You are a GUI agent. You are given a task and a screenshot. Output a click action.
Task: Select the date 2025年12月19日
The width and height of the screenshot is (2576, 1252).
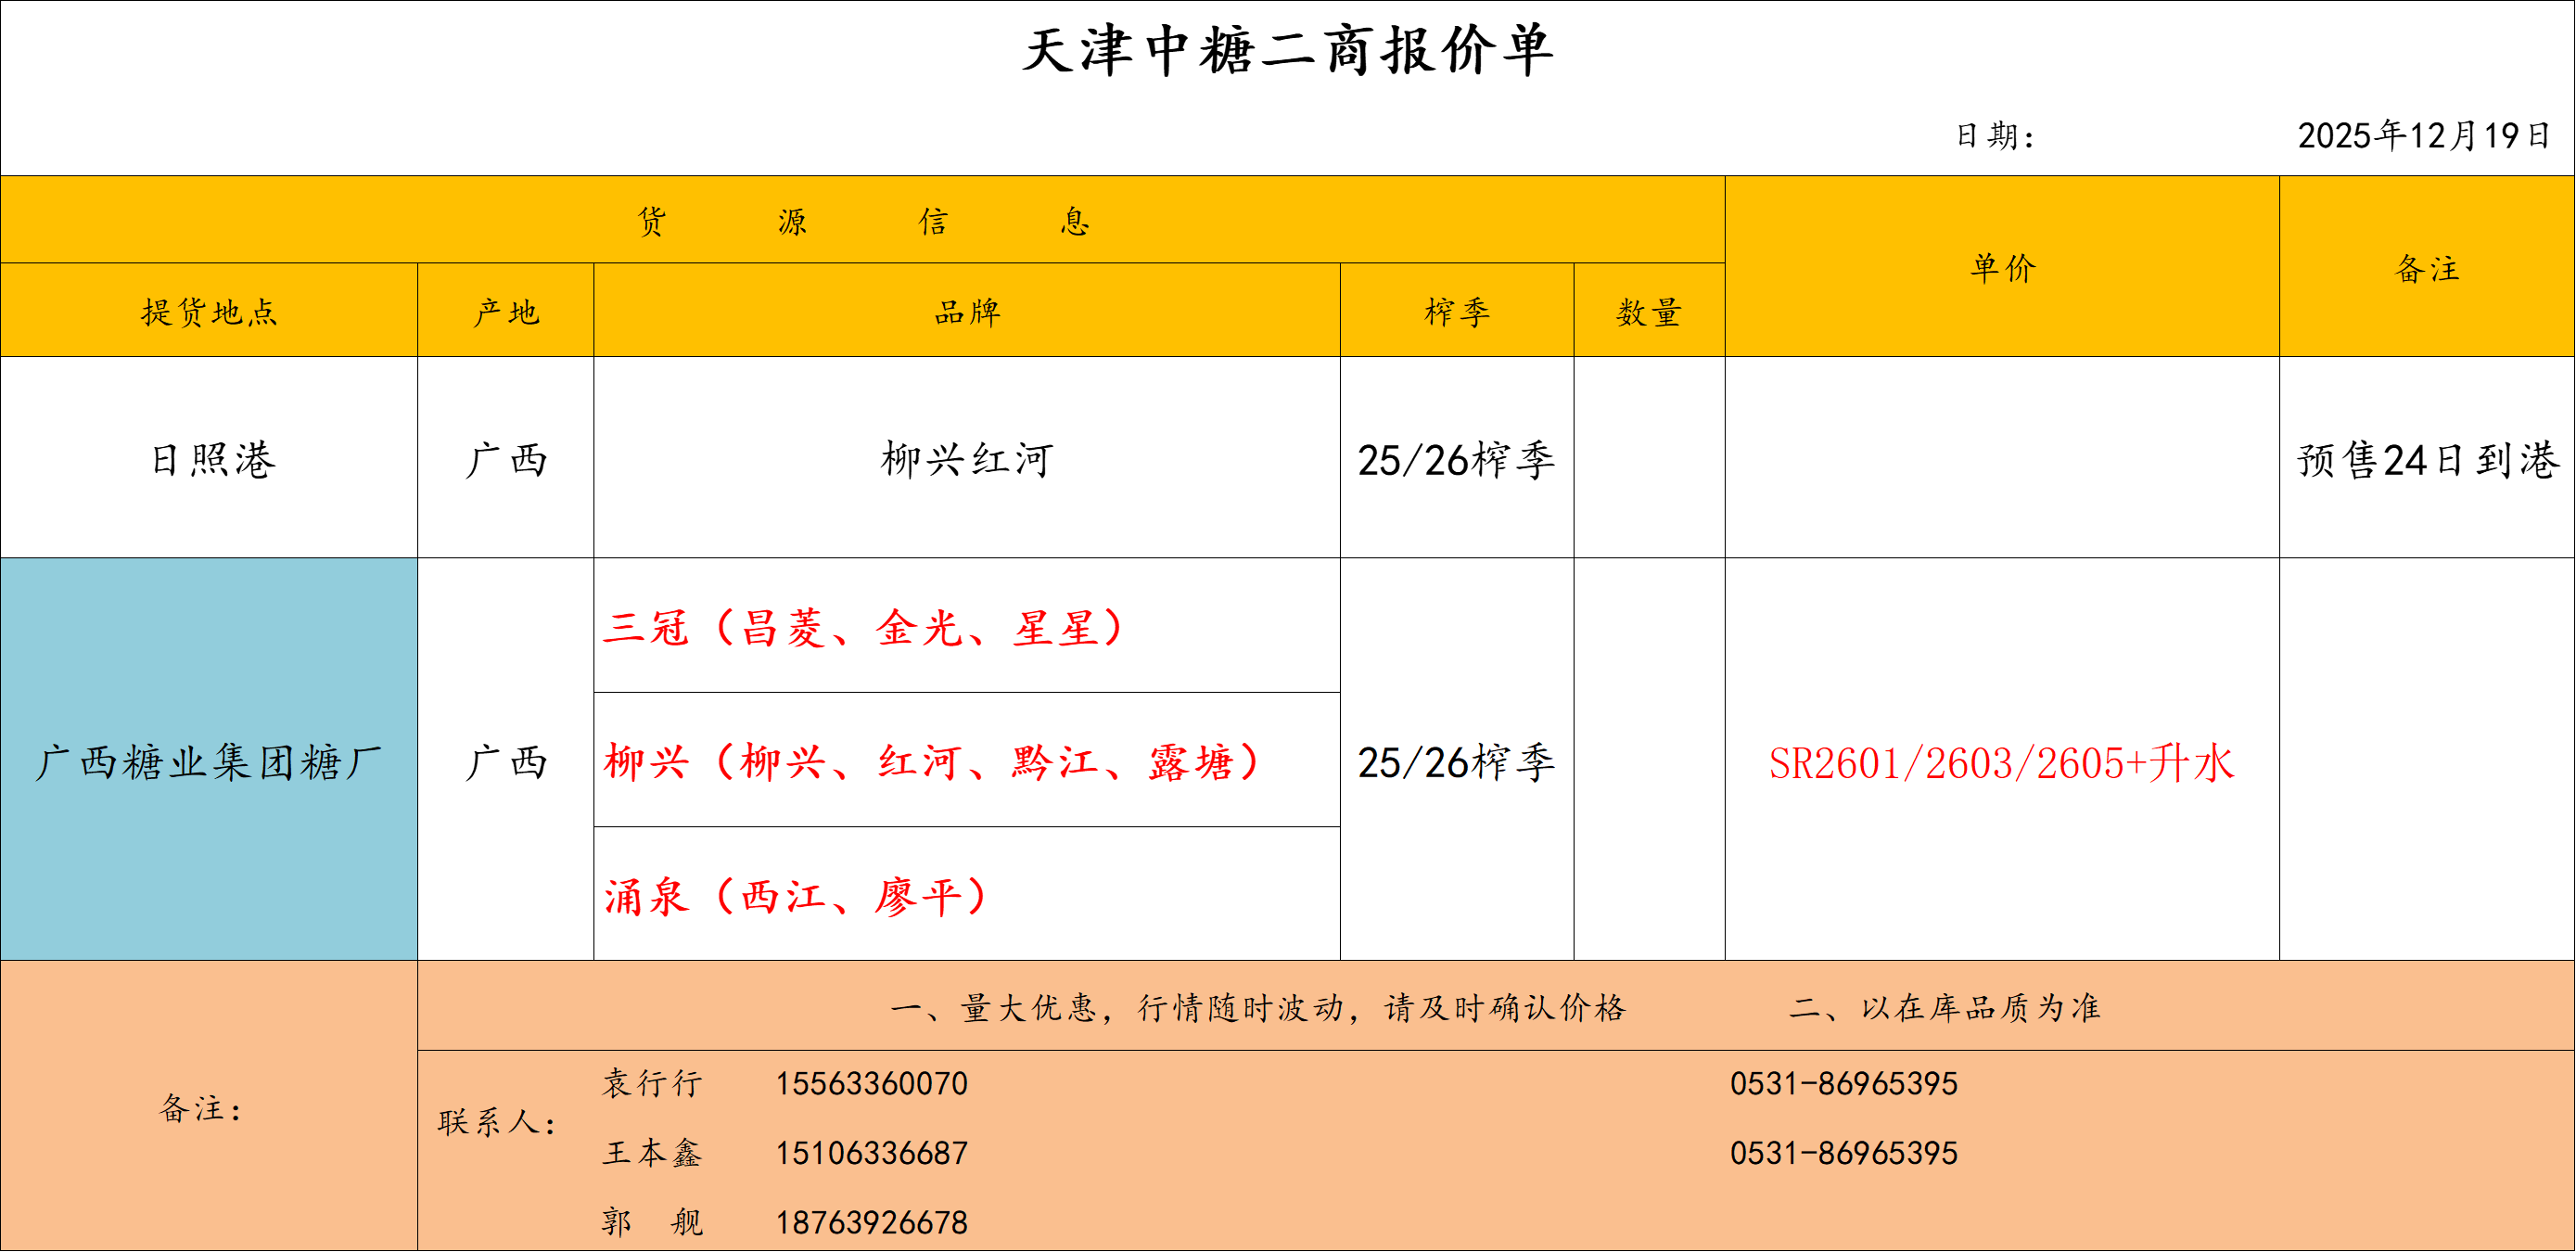2423,135
